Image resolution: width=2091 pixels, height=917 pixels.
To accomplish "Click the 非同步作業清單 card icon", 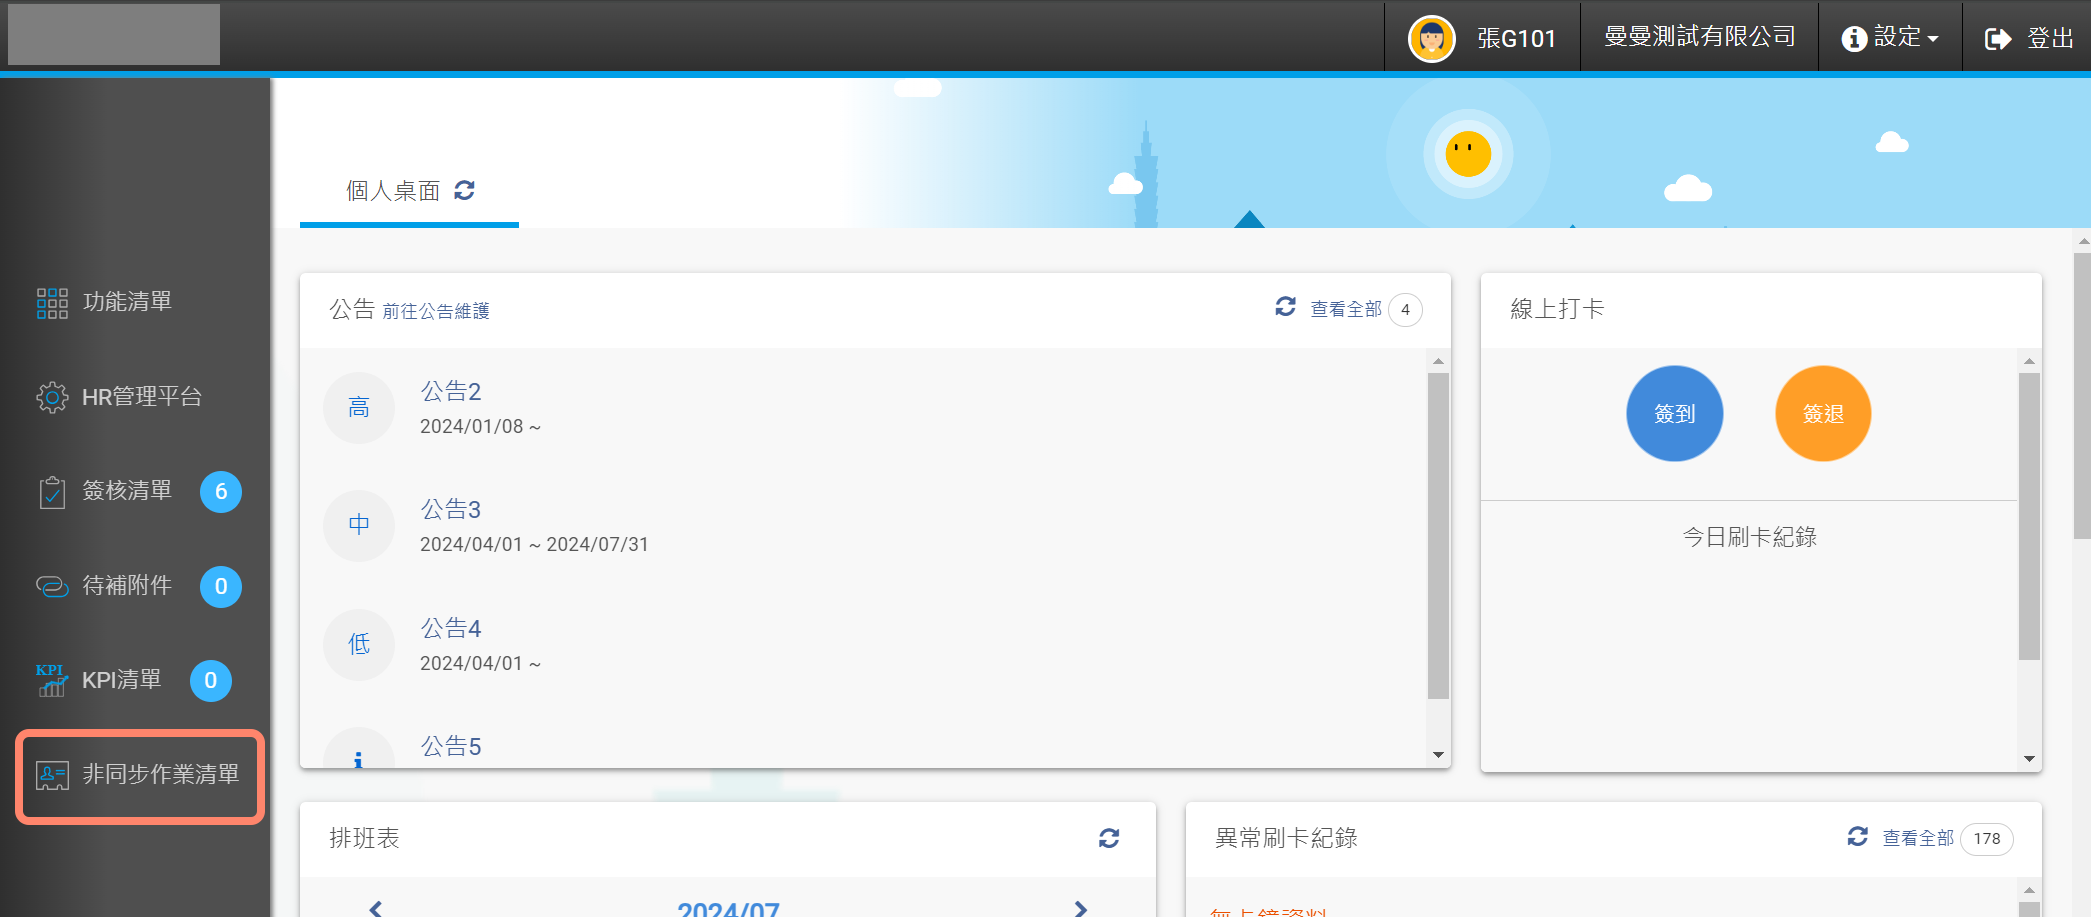I will coord(52,775).
